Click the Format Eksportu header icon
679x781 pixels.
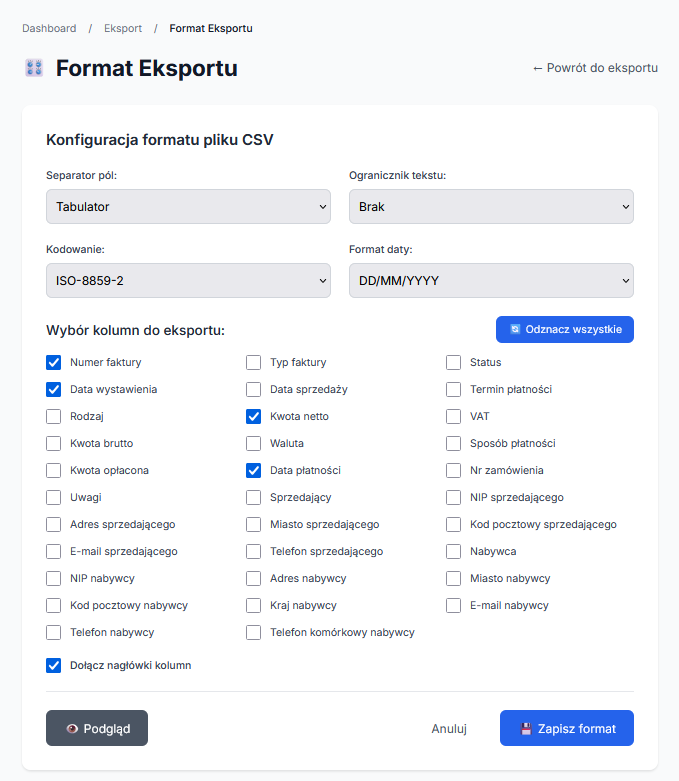coord(34,68)
